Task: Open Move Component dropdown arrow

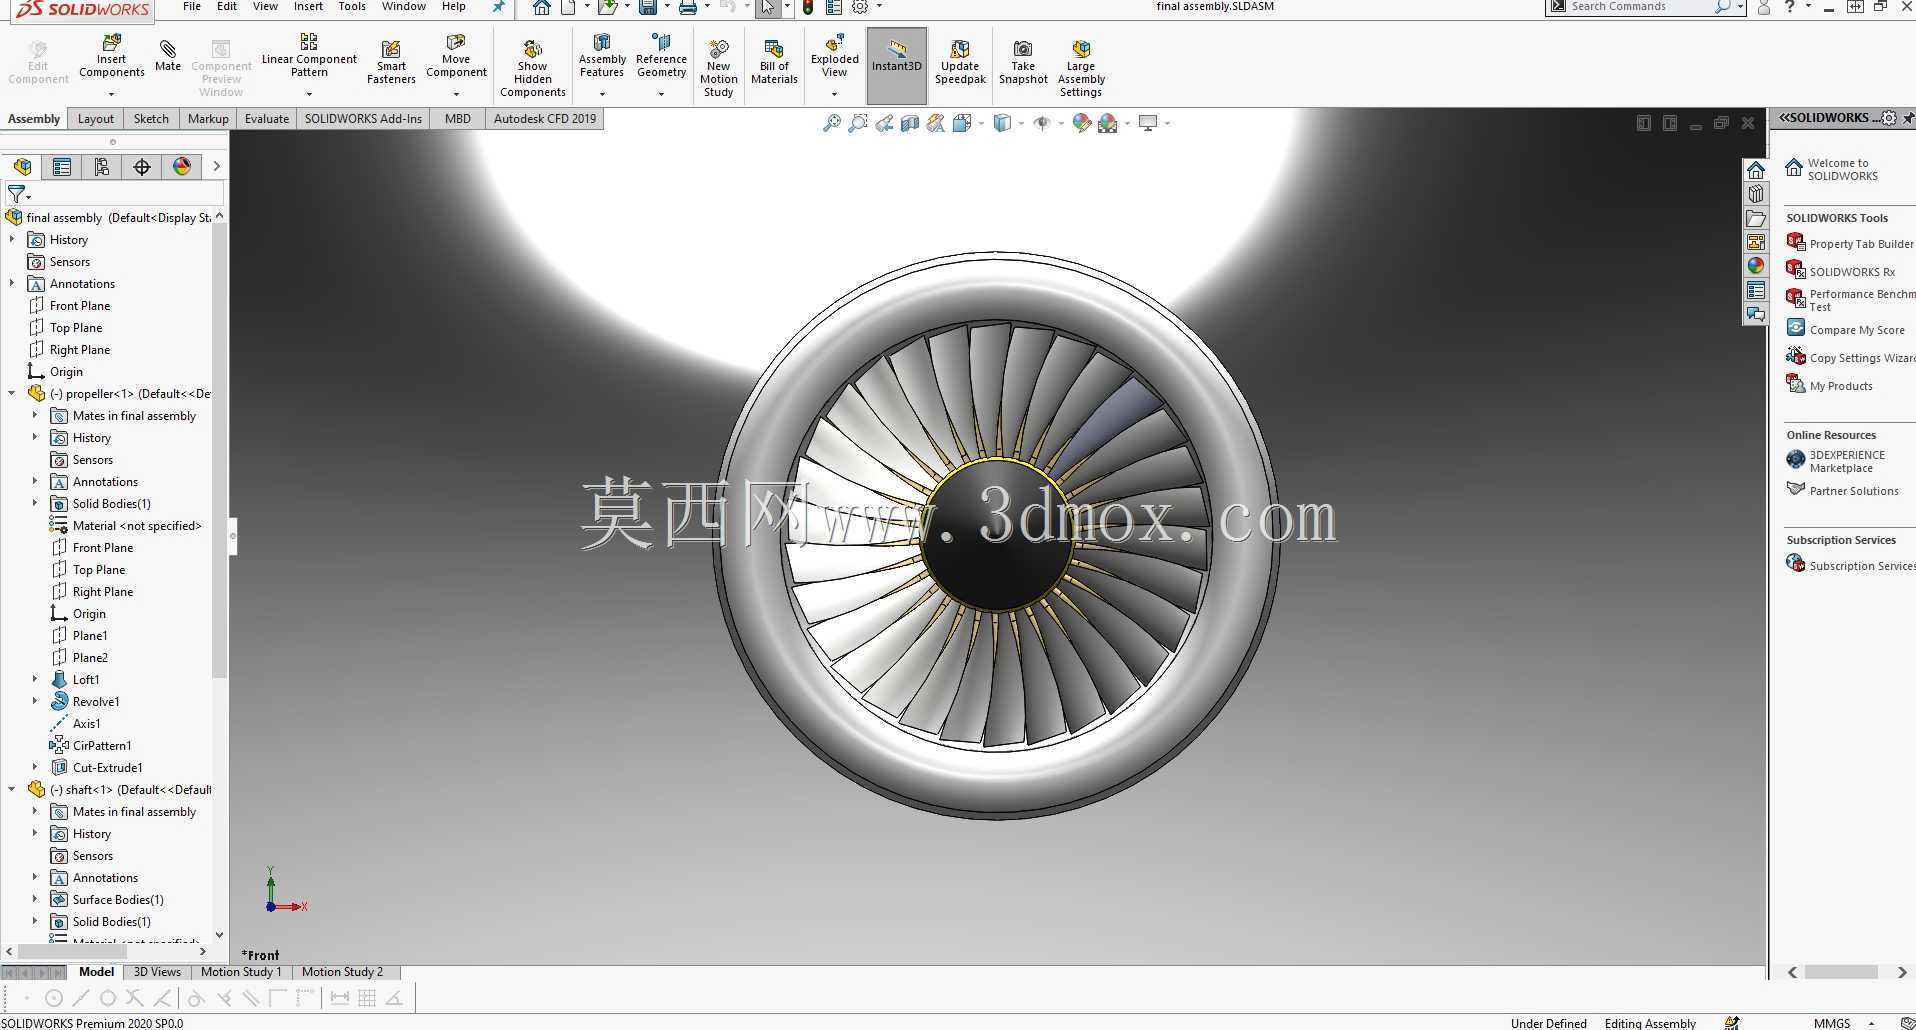Action: point(456,94)
